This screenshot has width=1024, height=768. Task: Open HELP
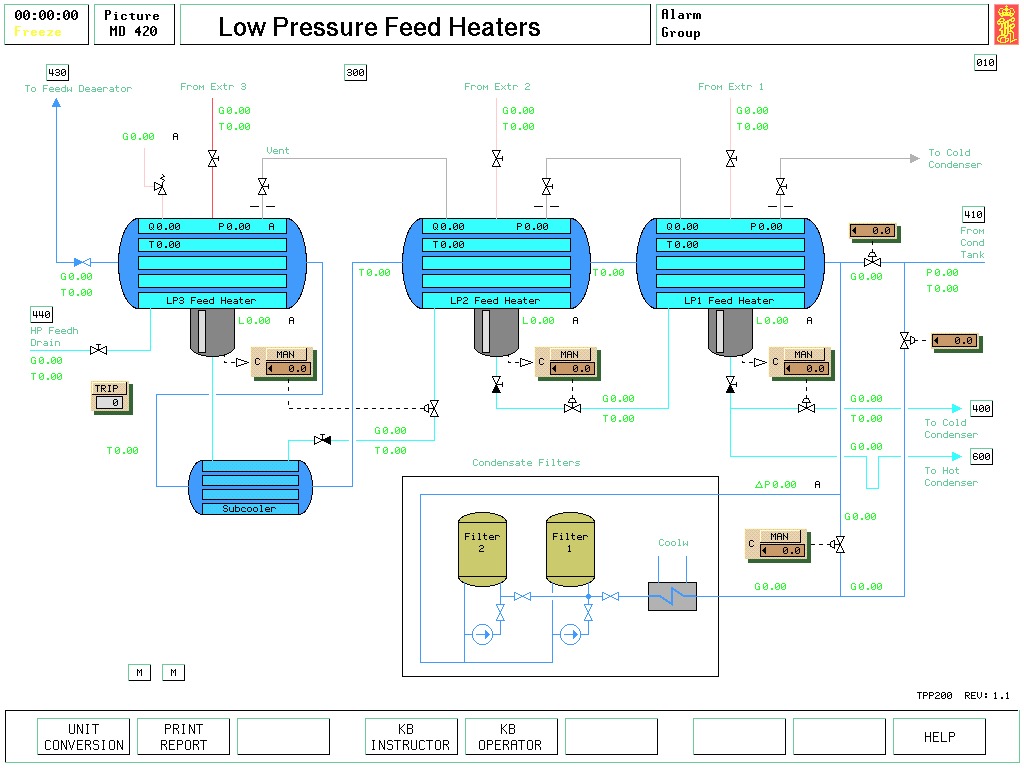click(939, 737)
